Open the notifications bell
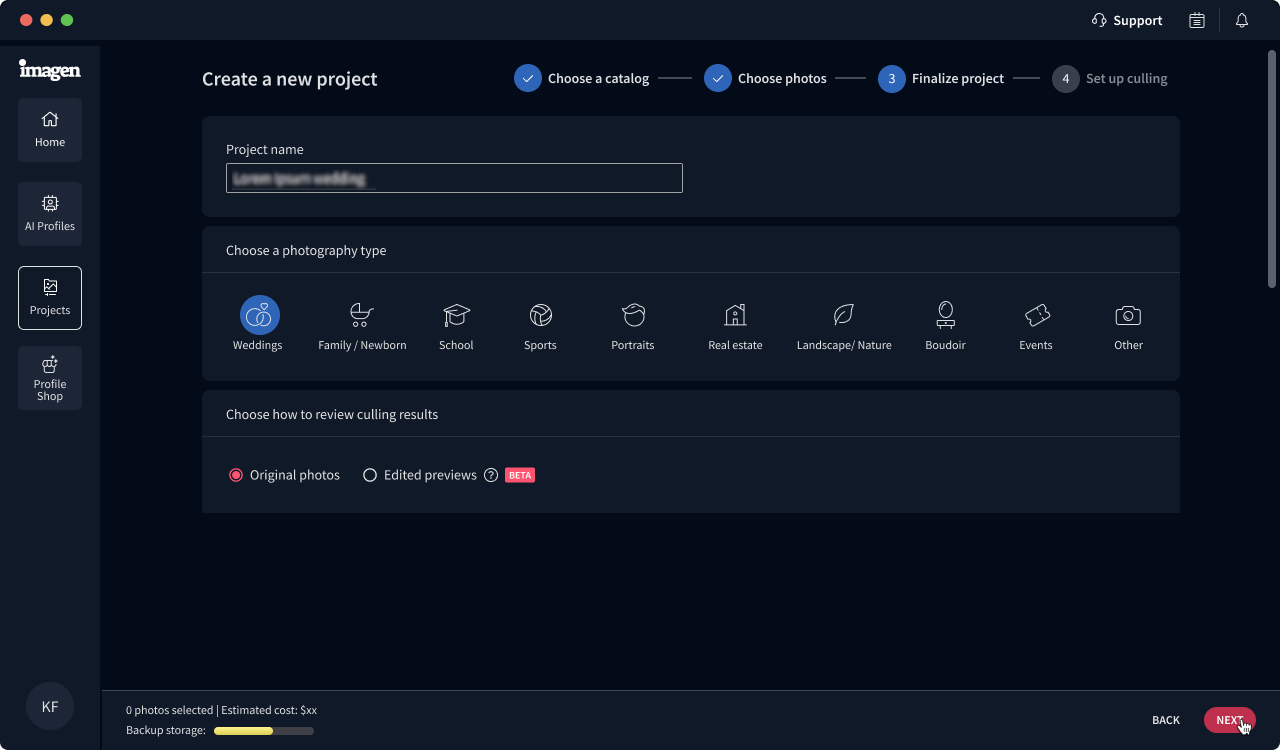Screen dimensions: 1280x750 [x=1242, y=20]
